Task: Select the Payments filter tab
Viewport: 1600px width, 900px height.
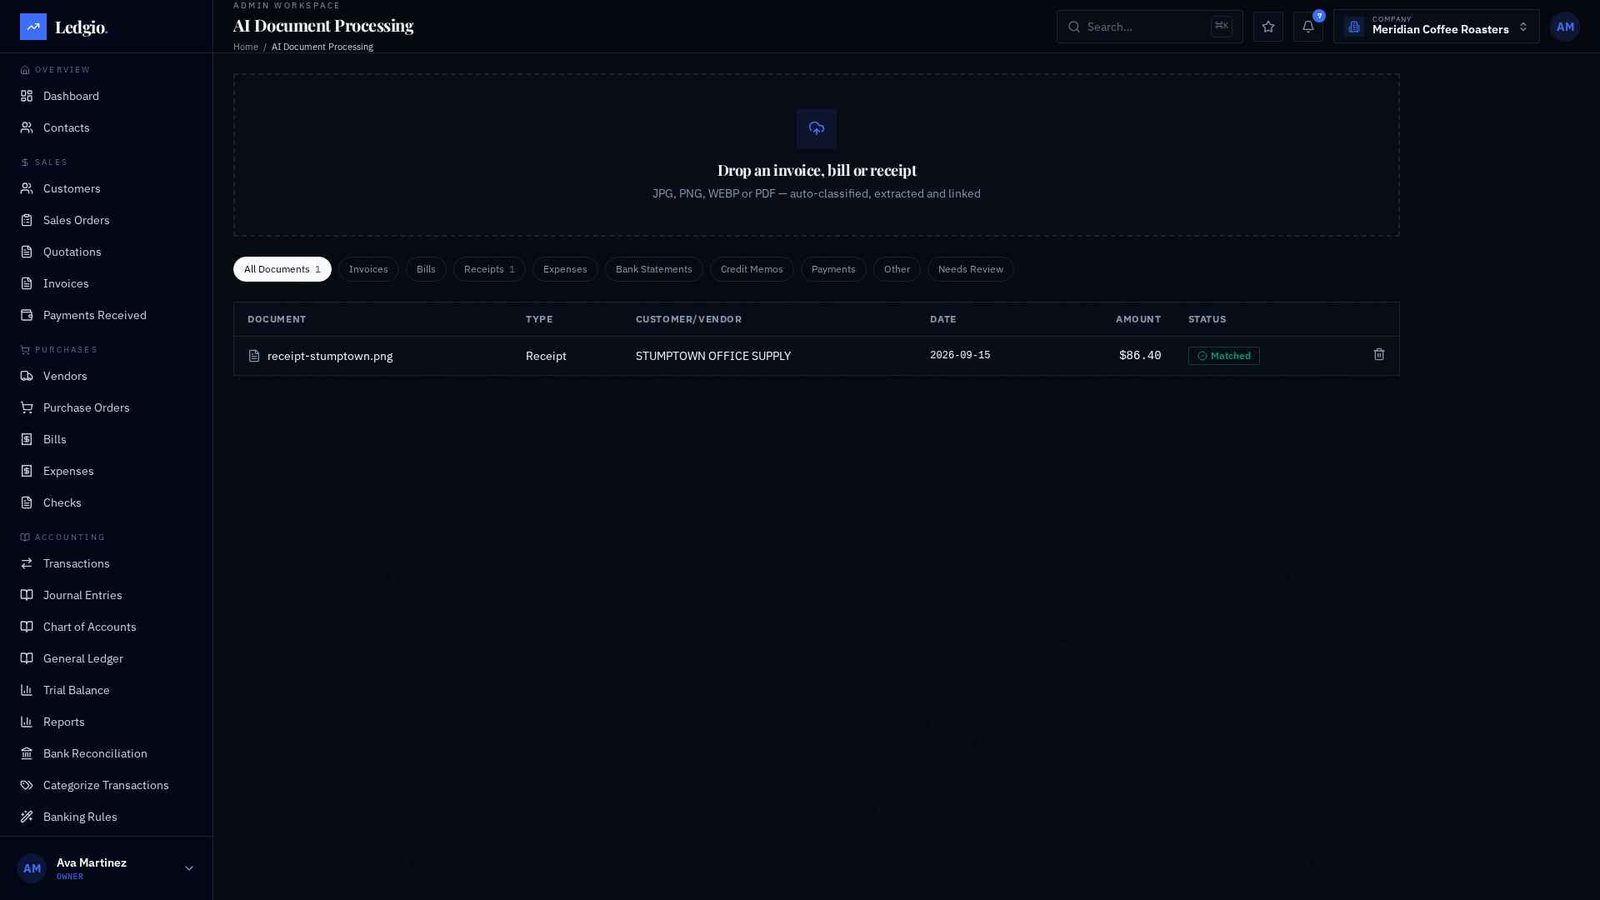Action: [x=833, y=269]
